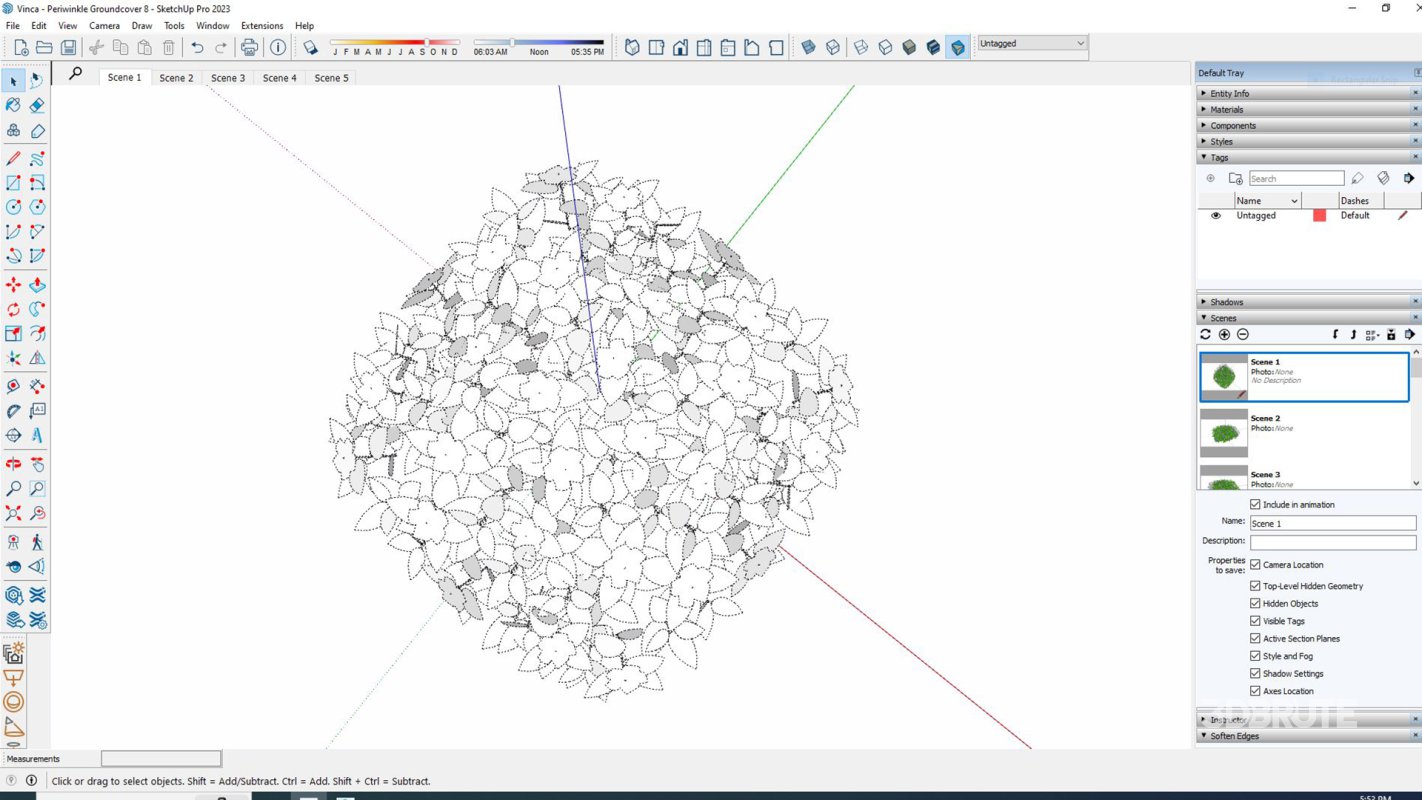This screenshot has height=800, width=1422.
Task: Choose the Walk tool
Action: (x=37, y=542)
